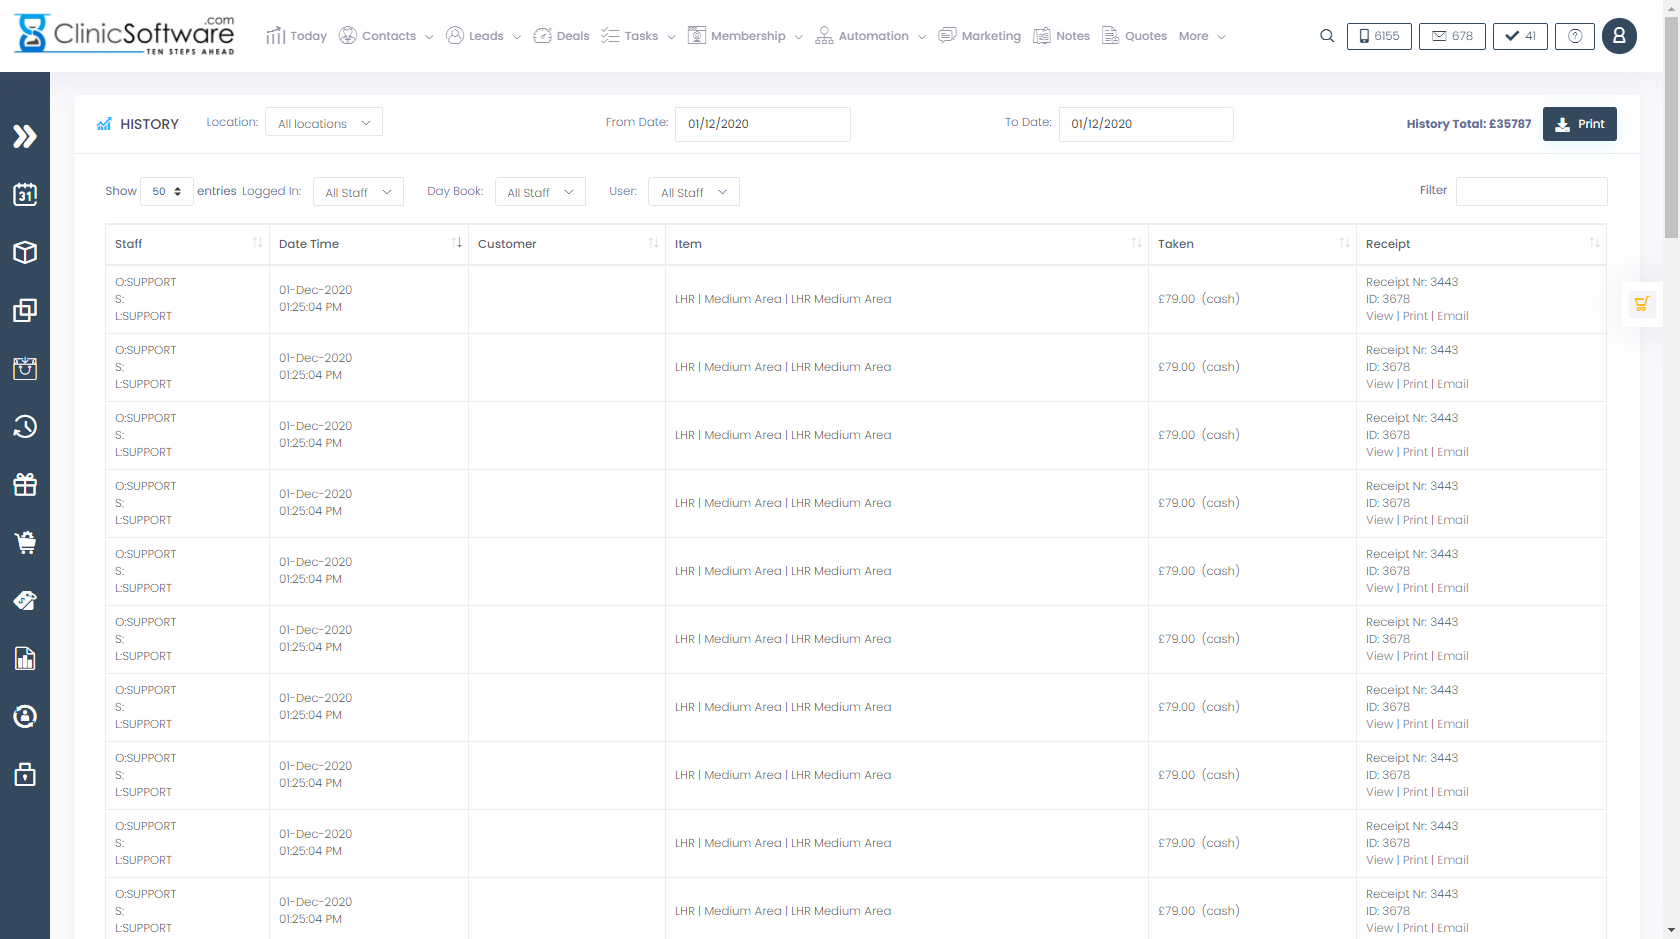Open the Automation menu in the navbar
1680x939 pixels.
(x=871, y=36)
